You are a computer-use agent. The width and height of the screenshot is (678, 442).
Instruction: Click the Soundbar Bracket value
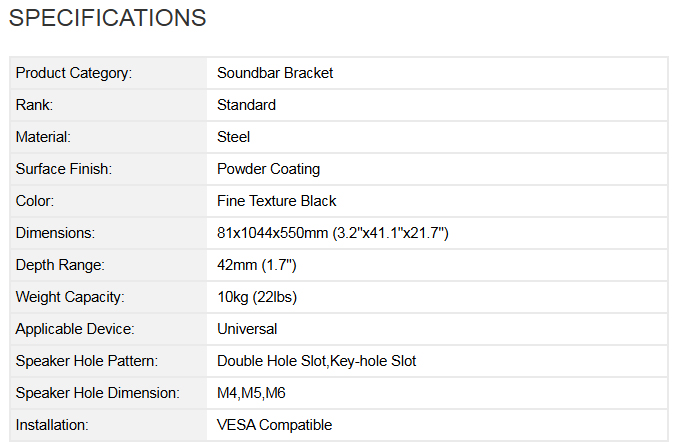pyautogui.click(x=275, y=73)
